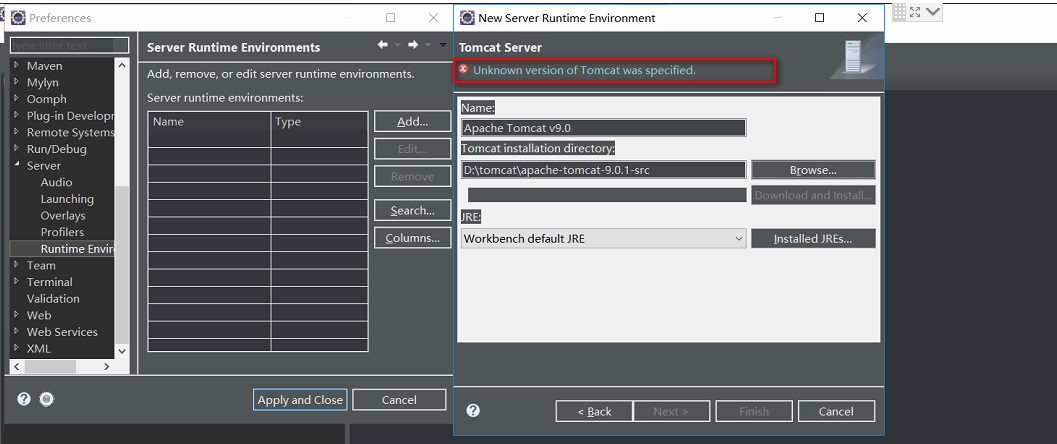The image size is (1057, 444).
Task: Click the help icon in Preferences window
Action: pos(24,399)
